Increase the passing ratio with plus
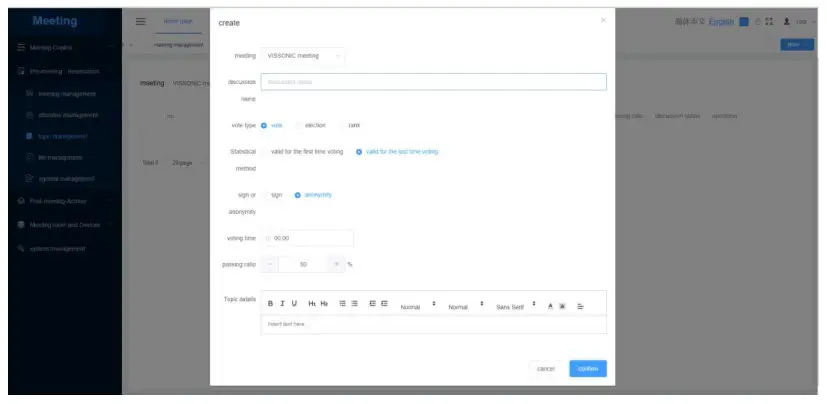 (x=336, y=264)
